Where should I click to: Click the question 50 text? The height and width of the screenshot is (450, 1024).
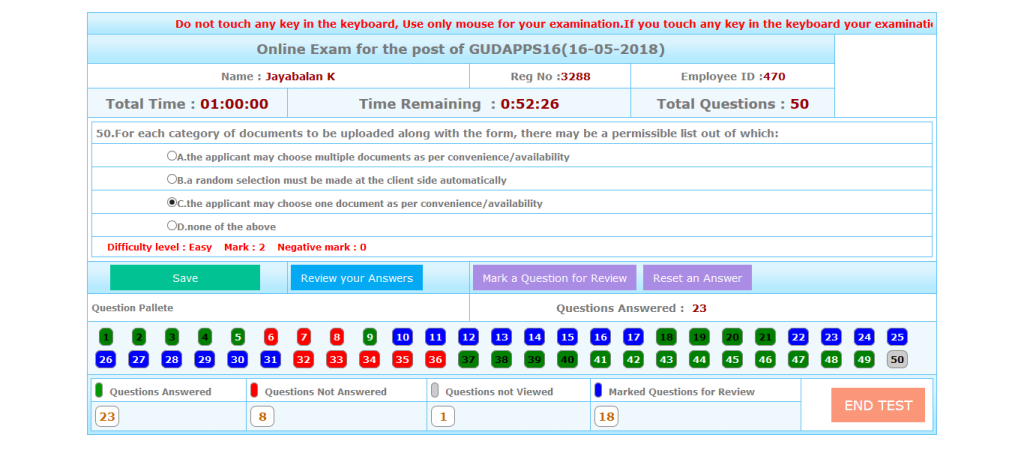[438, 133]
